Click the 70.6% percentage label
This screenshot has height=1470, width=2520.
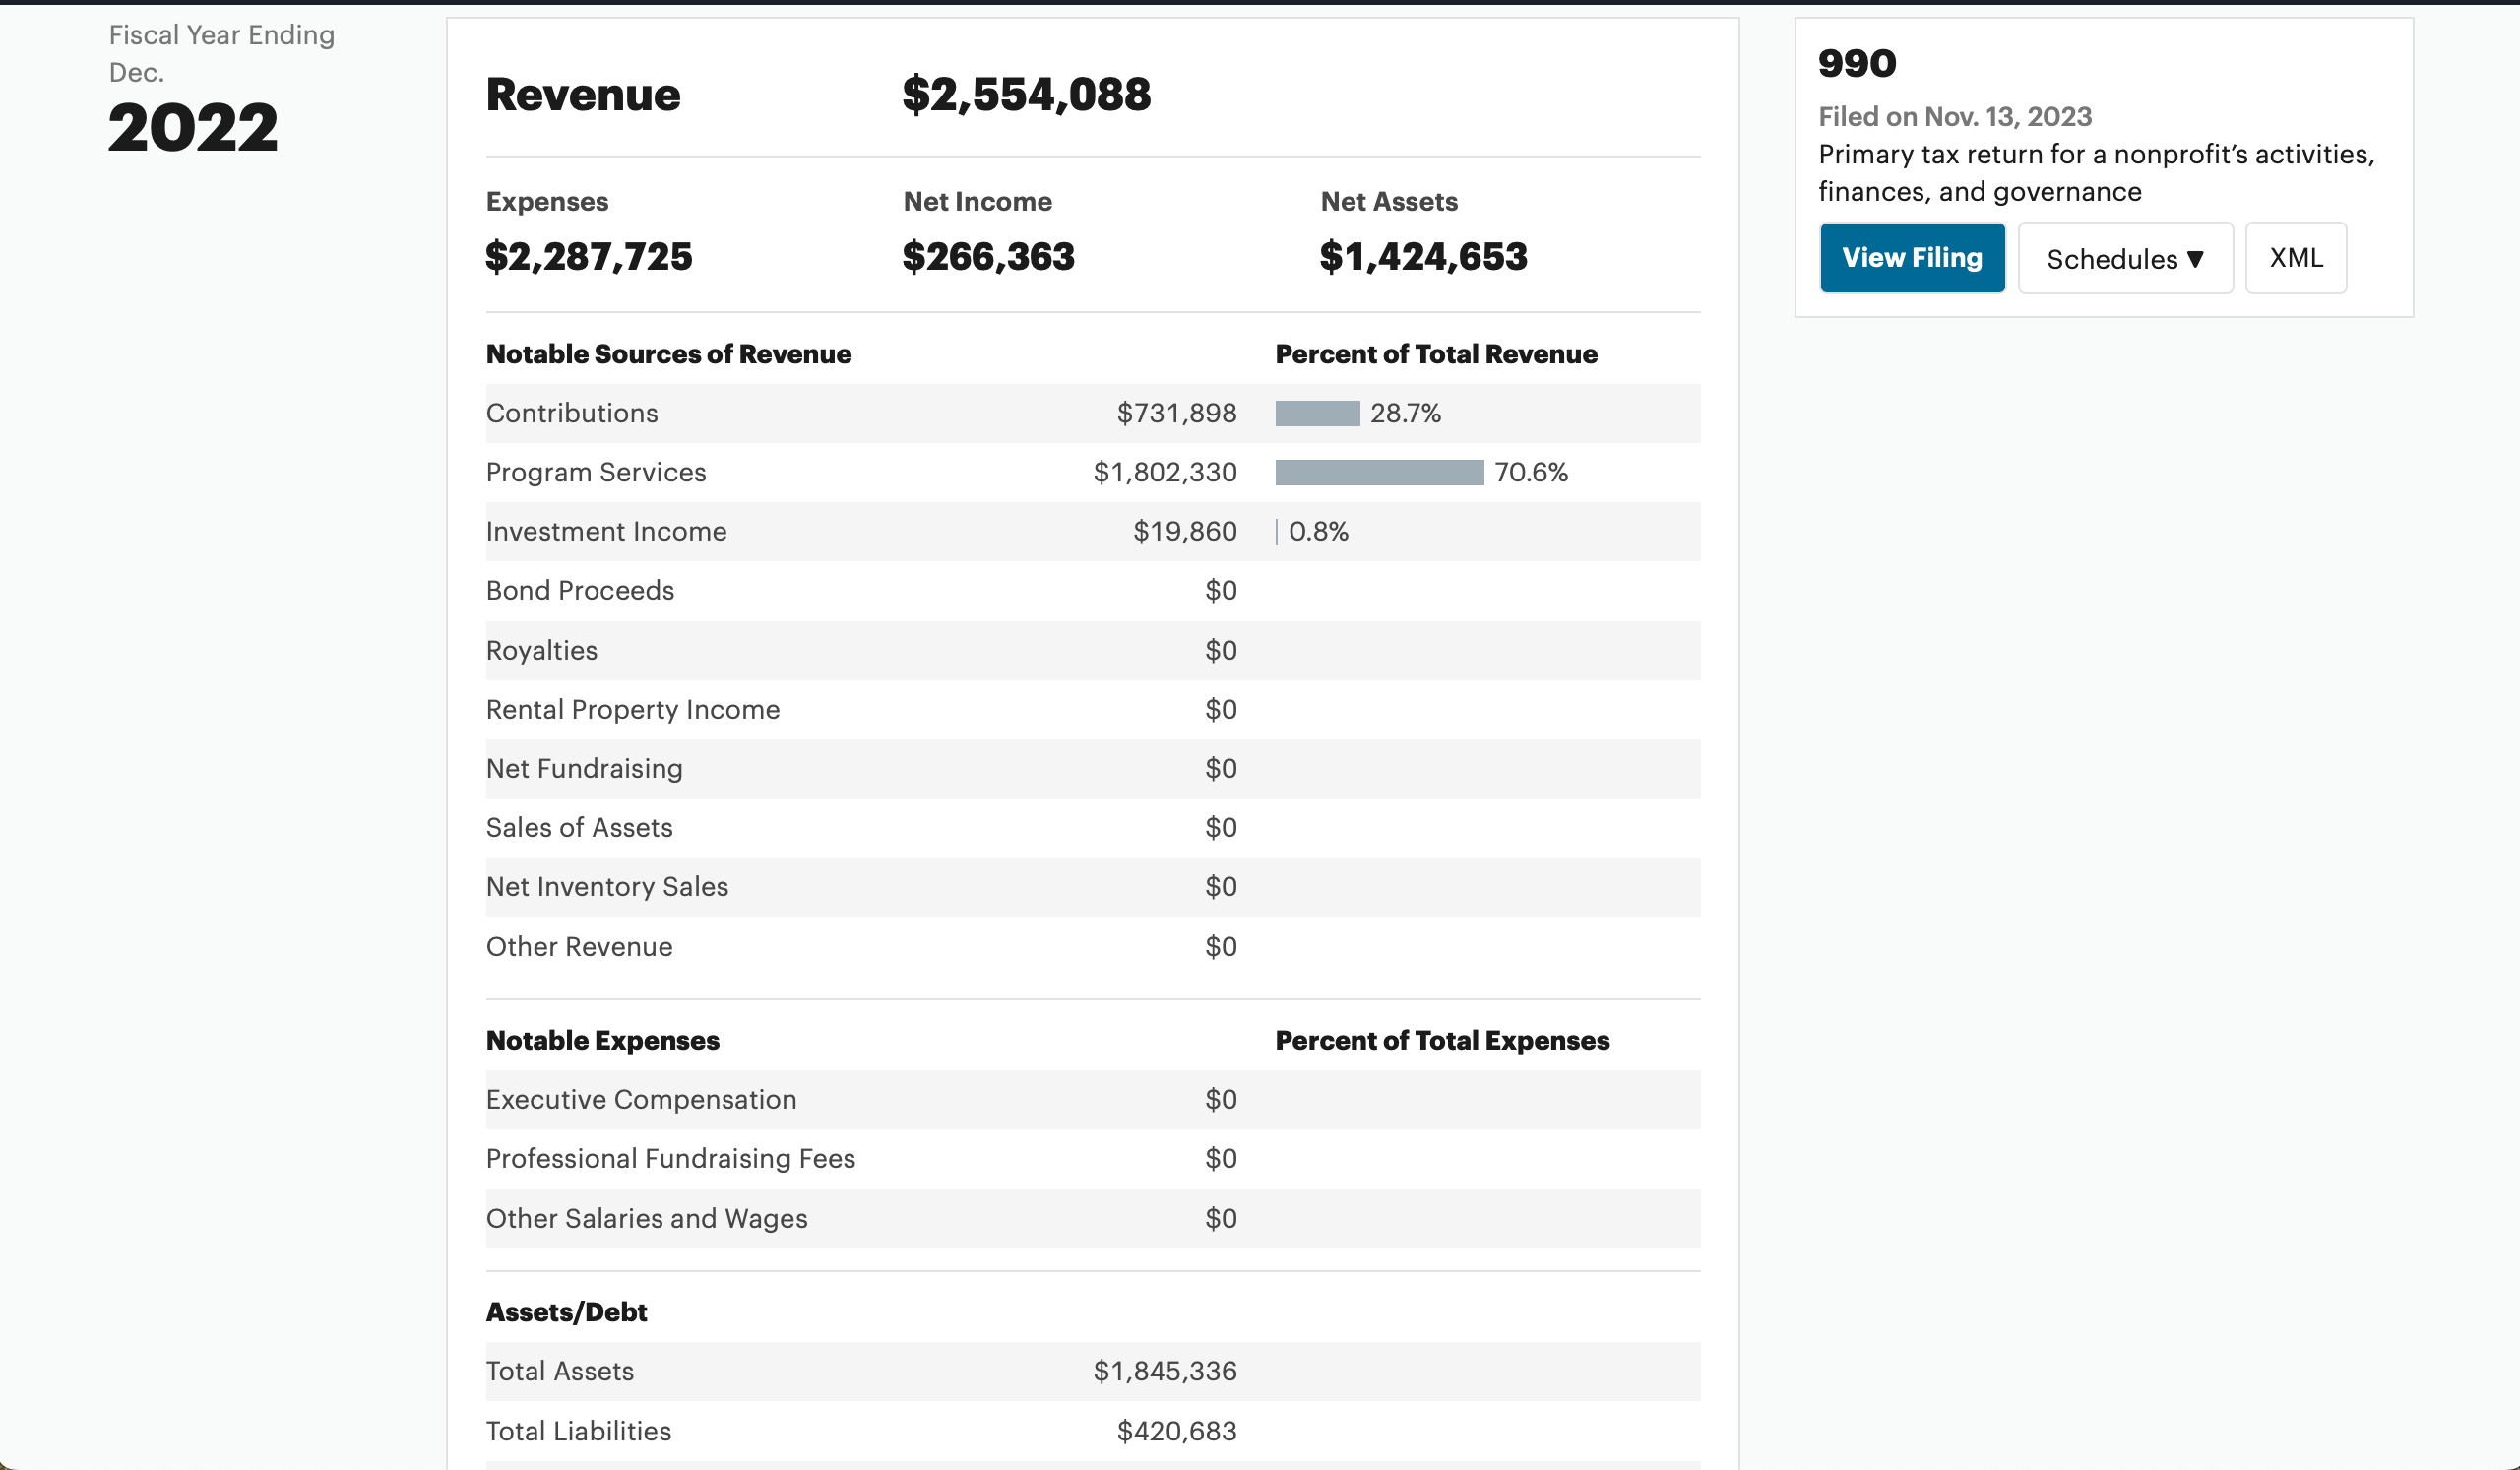1531,472
